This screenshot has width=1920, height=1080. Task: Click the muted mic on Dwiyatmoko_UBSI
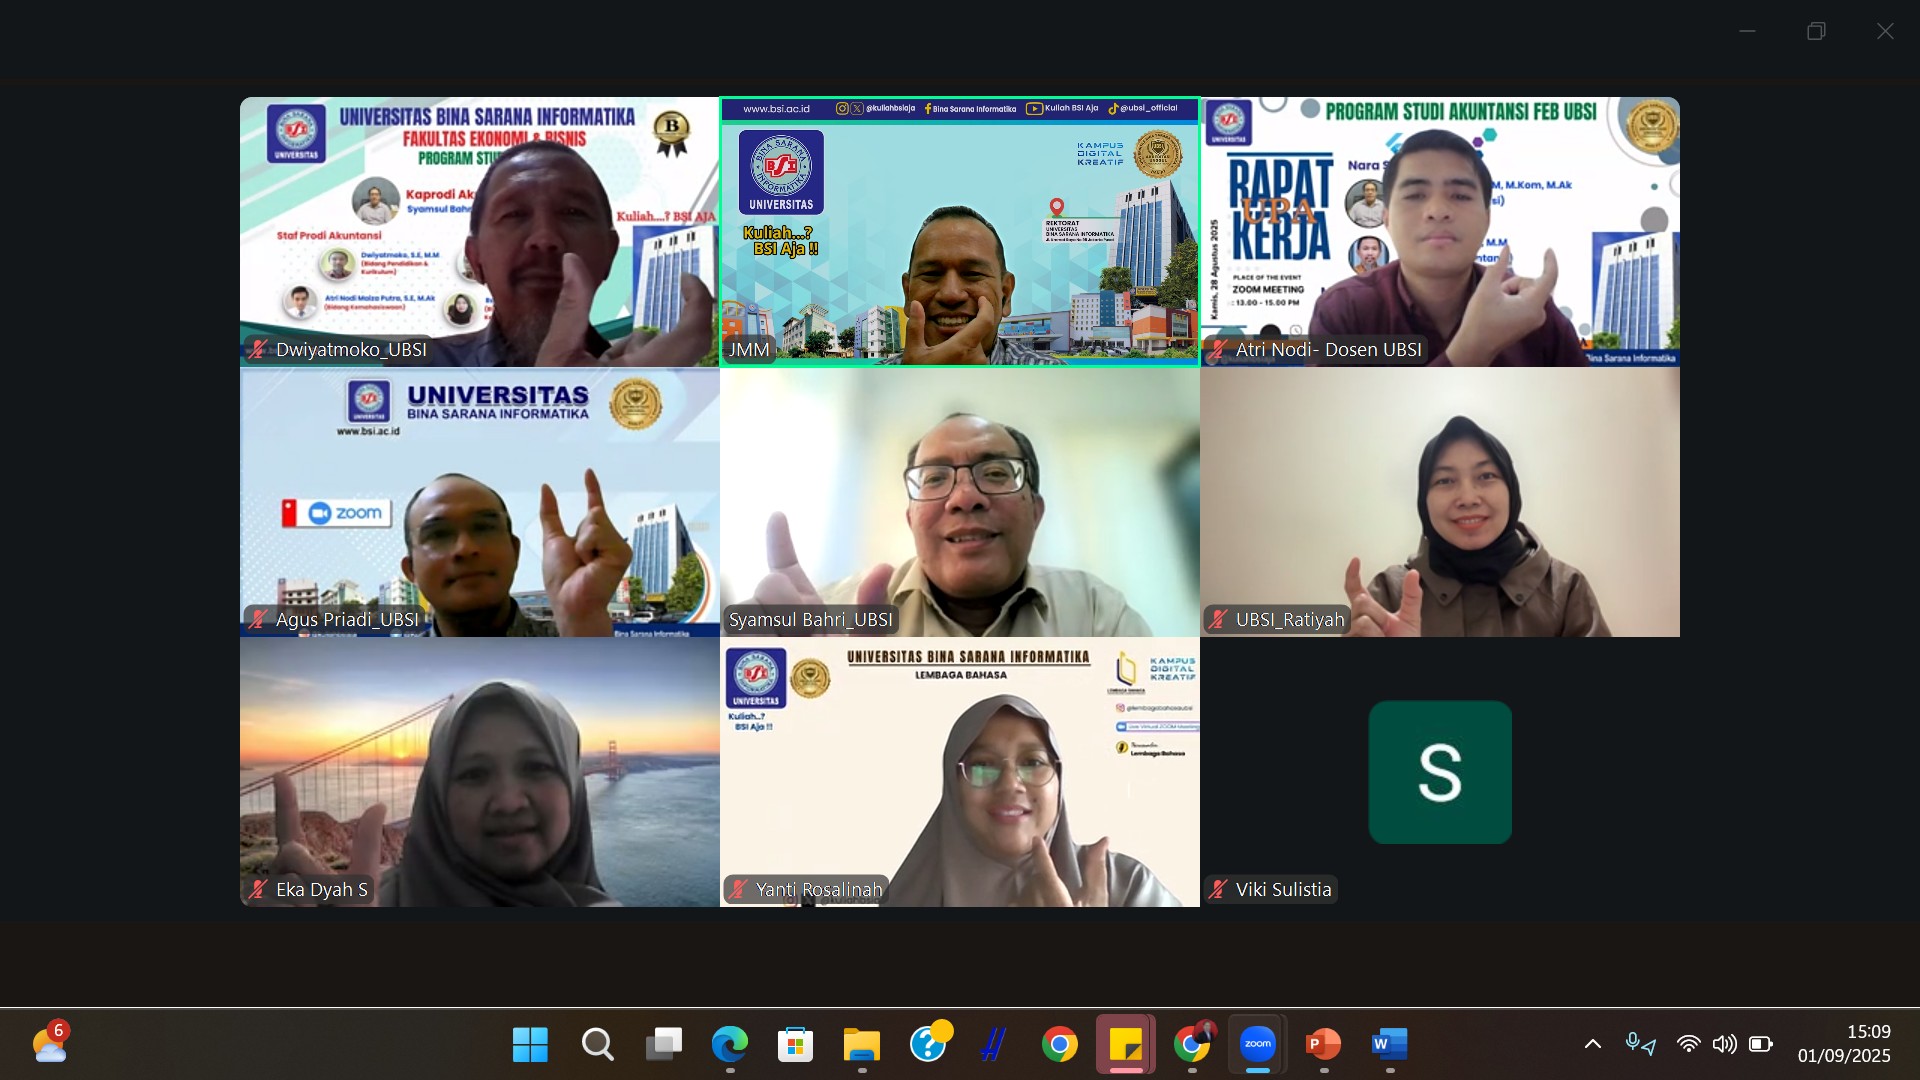(258, 349)
